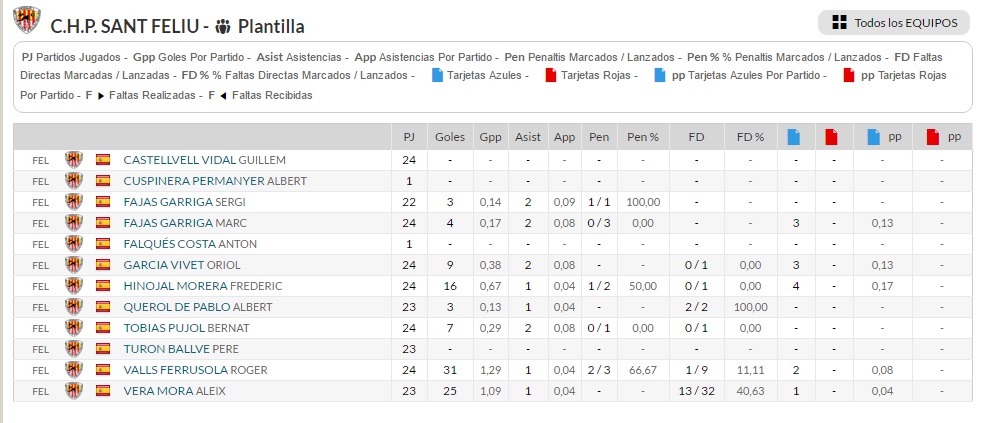
Task: Click the team crest in Castellvell Vidal row
Action: click(x=73, y=160)
